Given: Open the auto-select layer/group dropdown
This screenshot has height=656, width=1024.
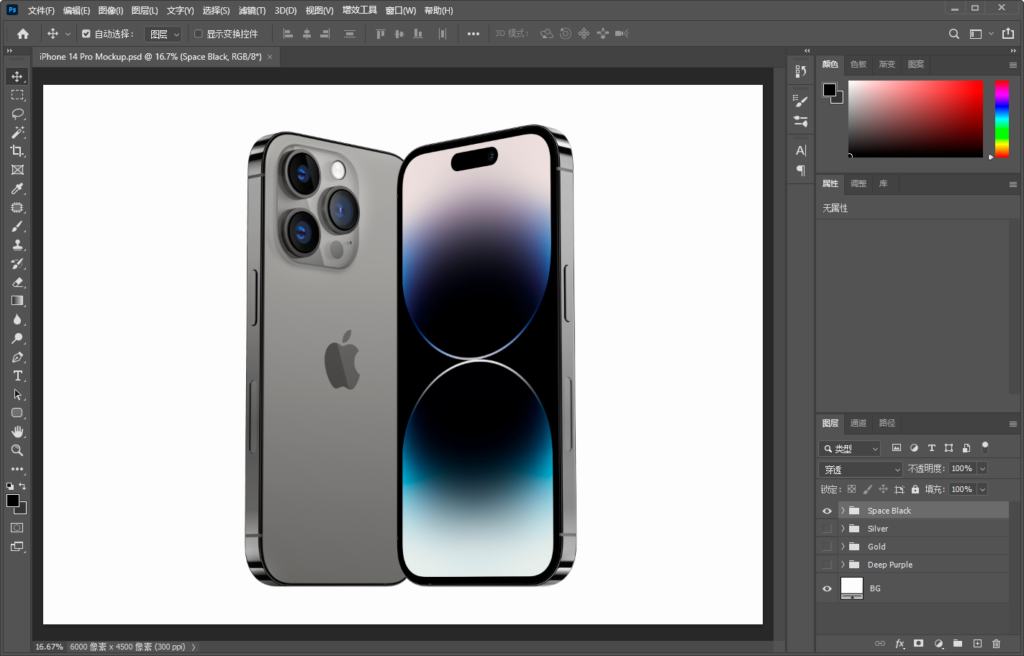Looking at the screenshot, I should pos(163,34).
